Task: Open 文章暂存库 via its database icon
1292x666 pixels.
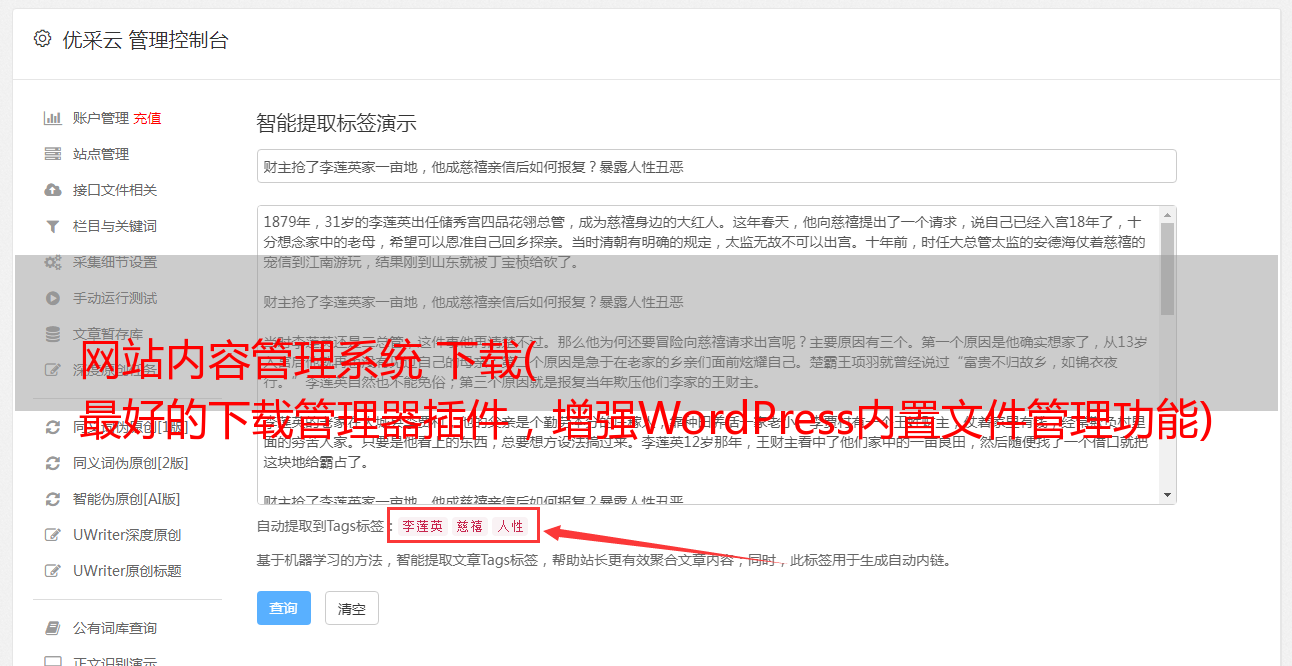Action: click(x=53, y=334)
